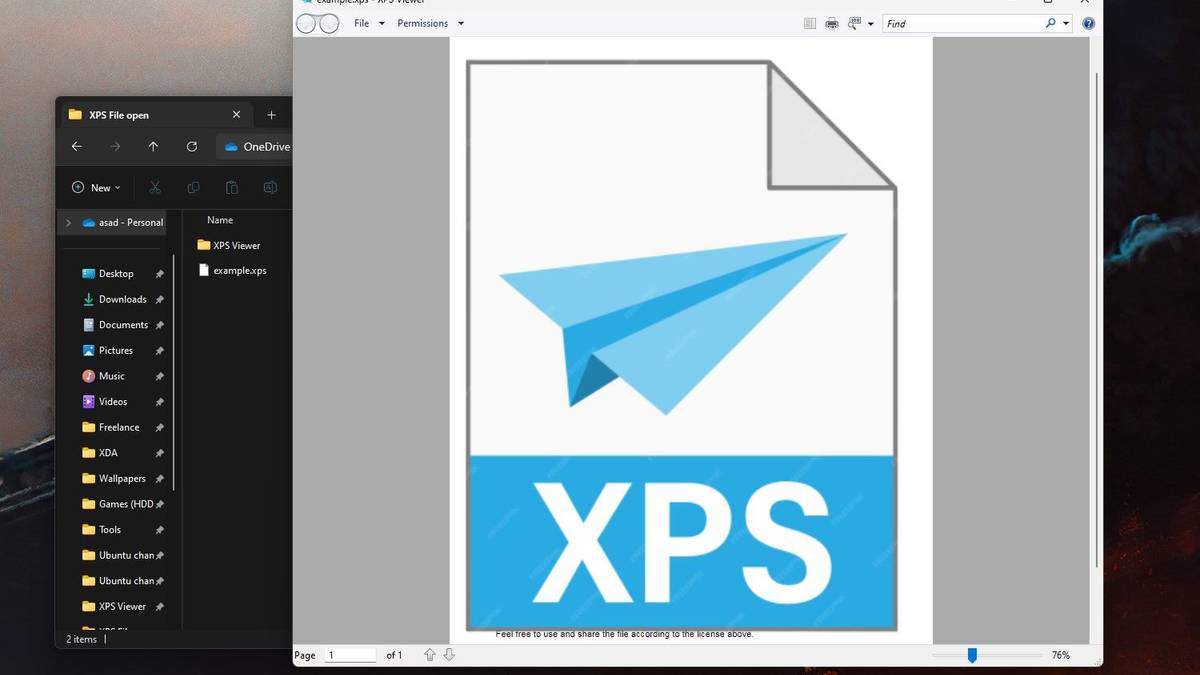The width and height of the screenshot is (1200, 675).
Task: Click the Copy icon in File Explorer toolbar
Action: (193, 187)
